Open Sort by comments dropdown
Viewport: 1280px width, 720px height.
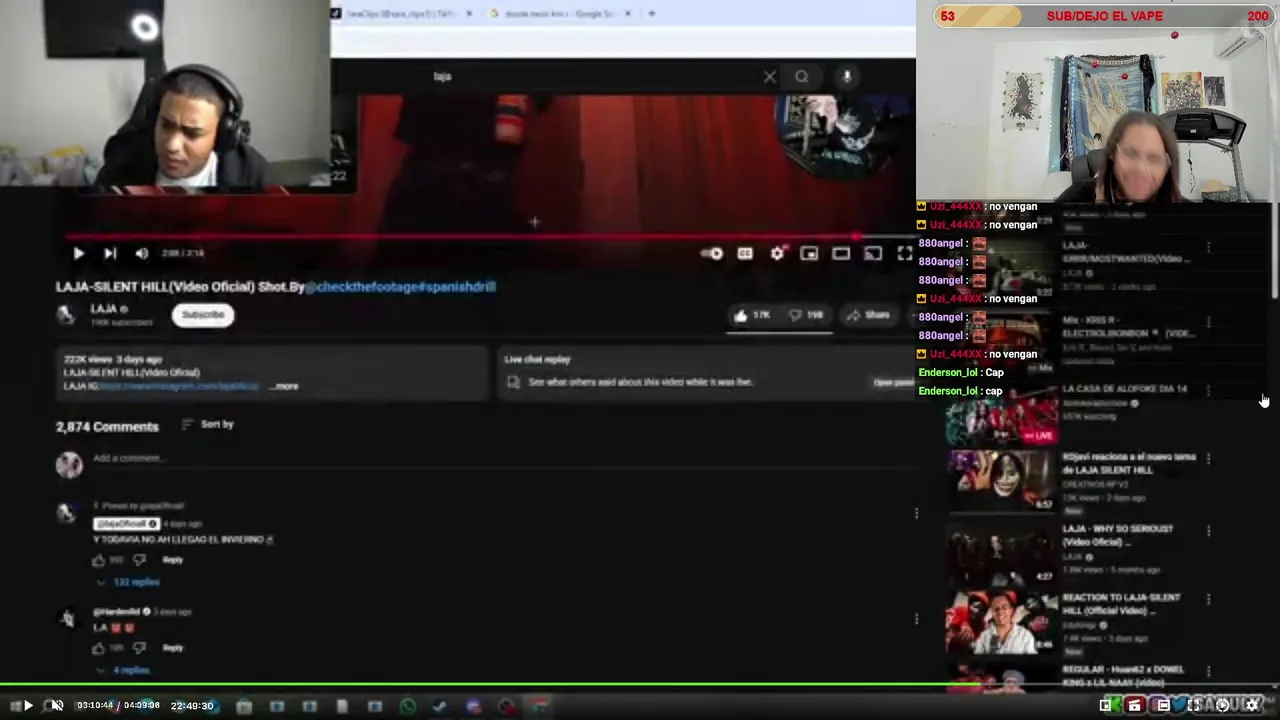[208, 424]
